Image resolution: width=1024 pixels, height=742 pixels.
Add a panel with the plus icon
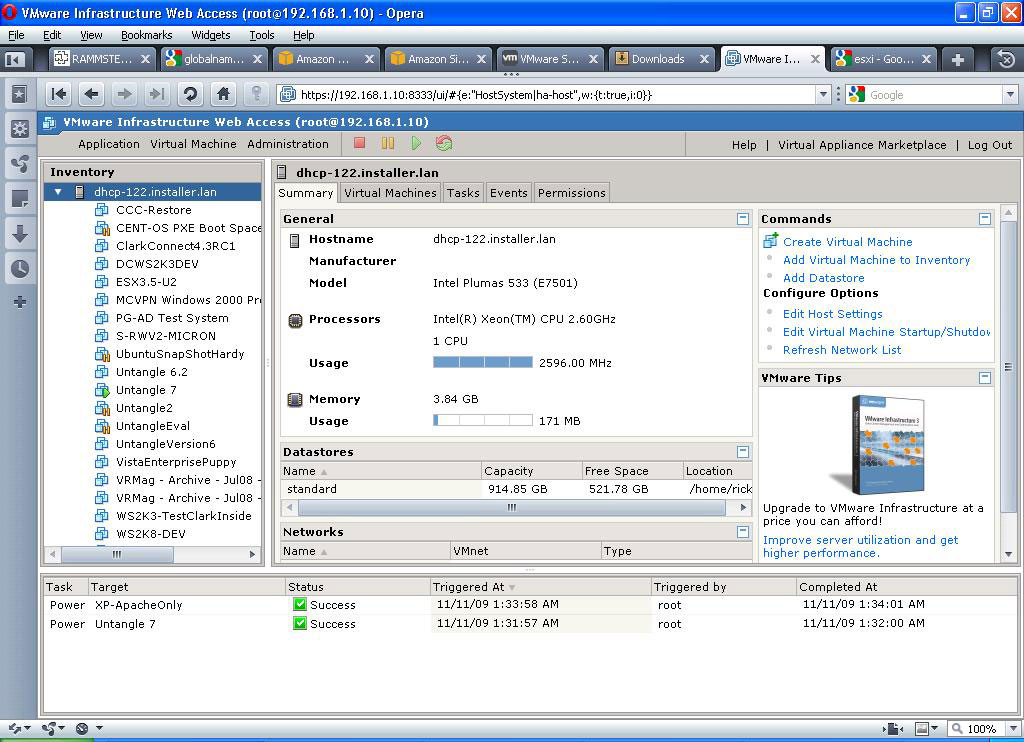point(20,302)
